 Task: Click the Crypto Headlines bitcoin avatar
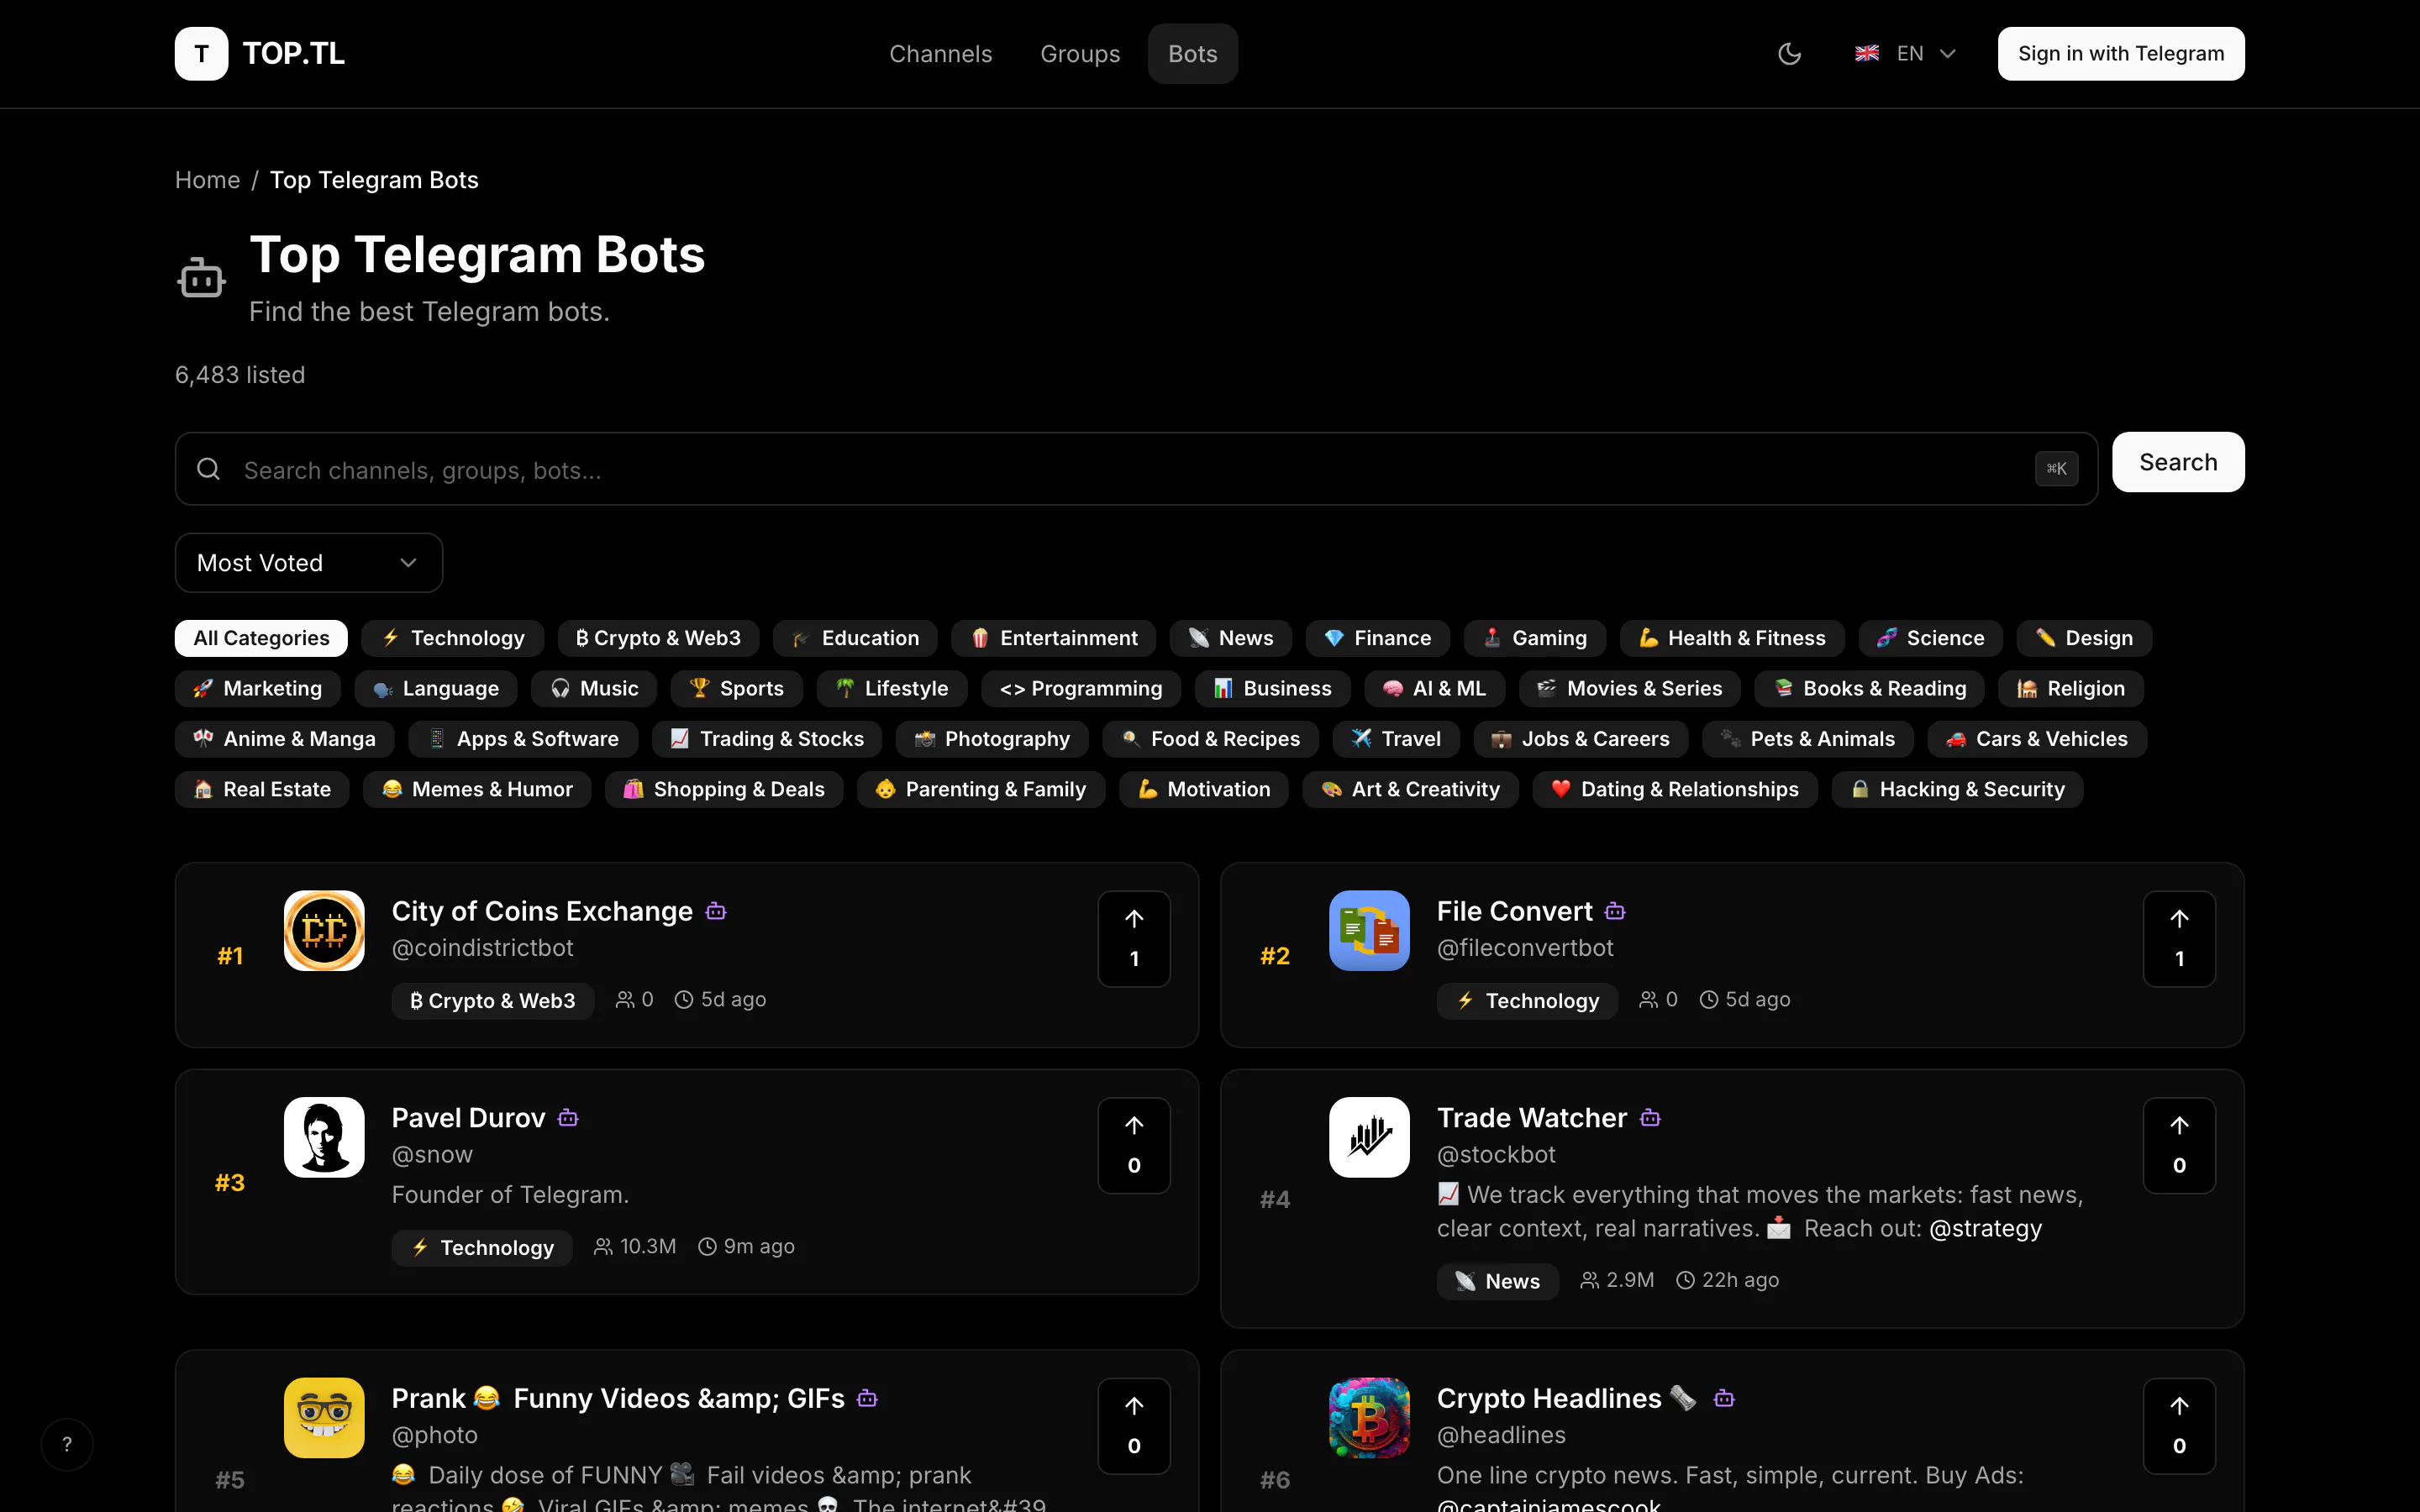(x=1369, y=1418)
